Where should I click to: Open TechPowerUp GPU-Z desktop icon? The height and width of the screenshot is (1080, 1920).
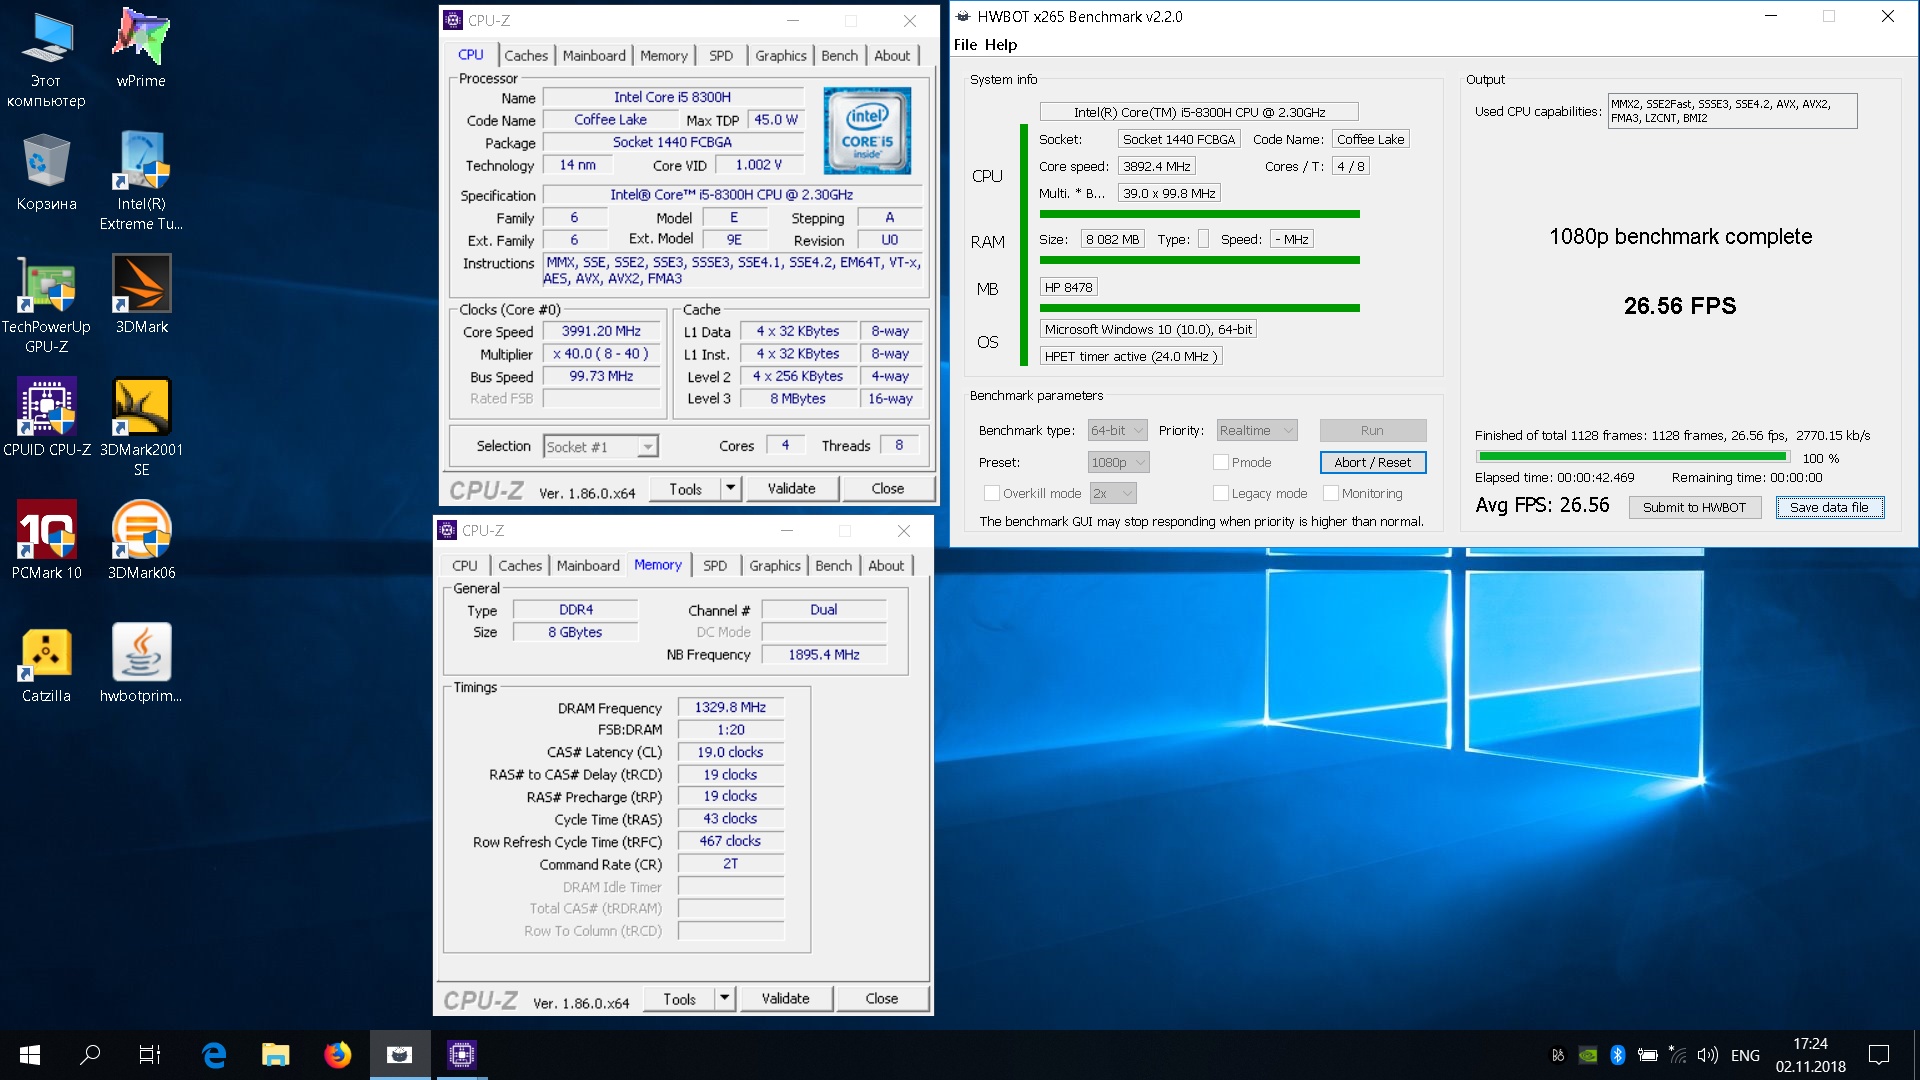coord(46,305)
